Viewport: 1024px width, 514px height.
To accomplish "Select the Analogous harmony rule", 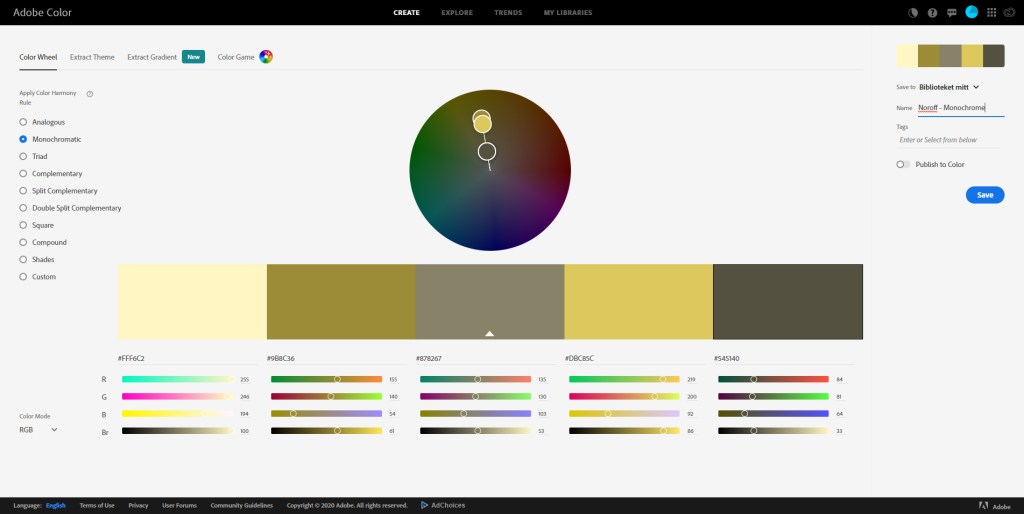I will [24, 122].
